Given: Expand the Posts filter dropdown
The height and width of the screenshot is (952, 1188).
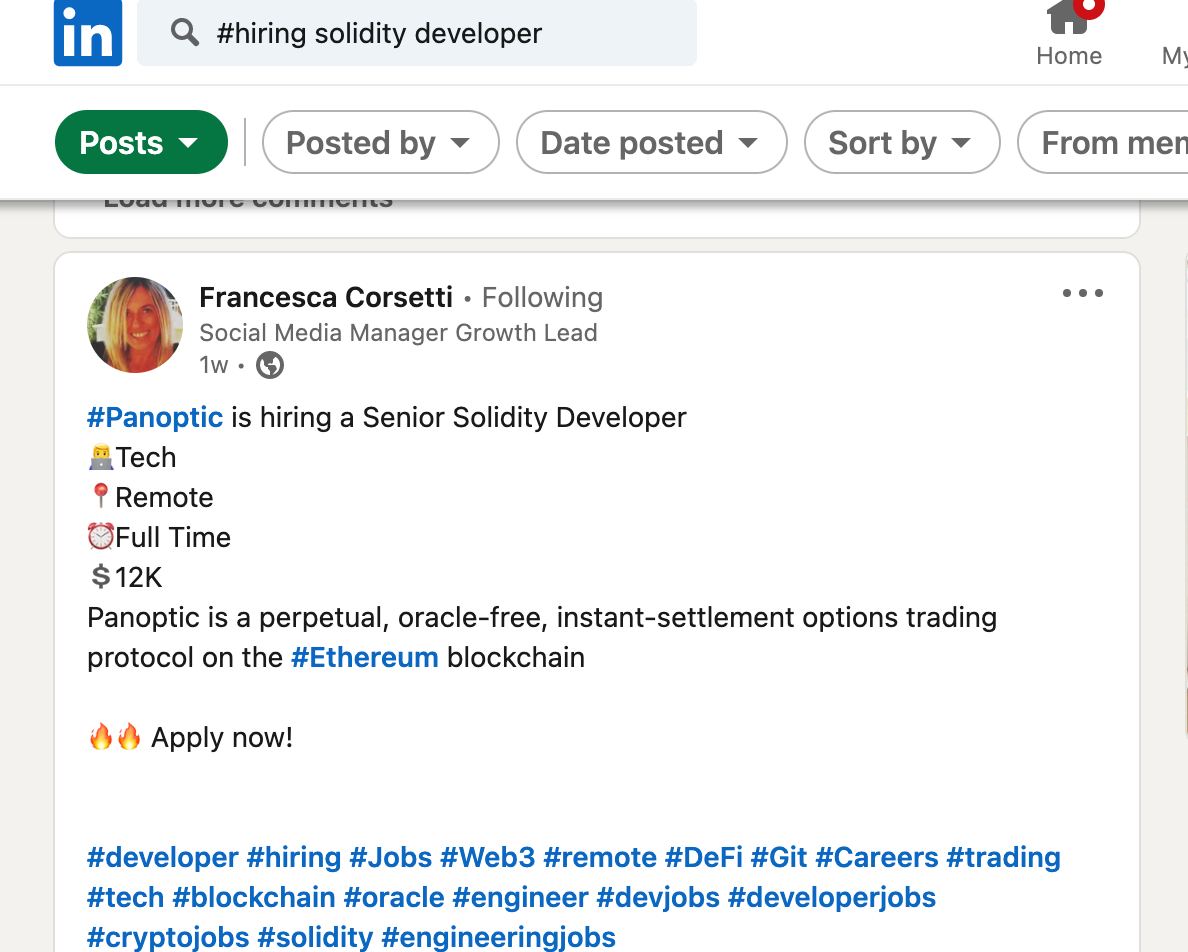Looking at the screenshot, I should (141, 142).
